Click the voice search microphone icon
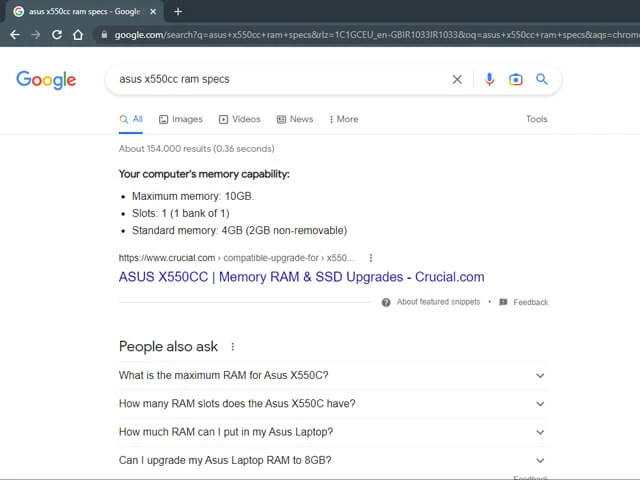Viewport: 640px width, 480px height. [x=489, y=79]
